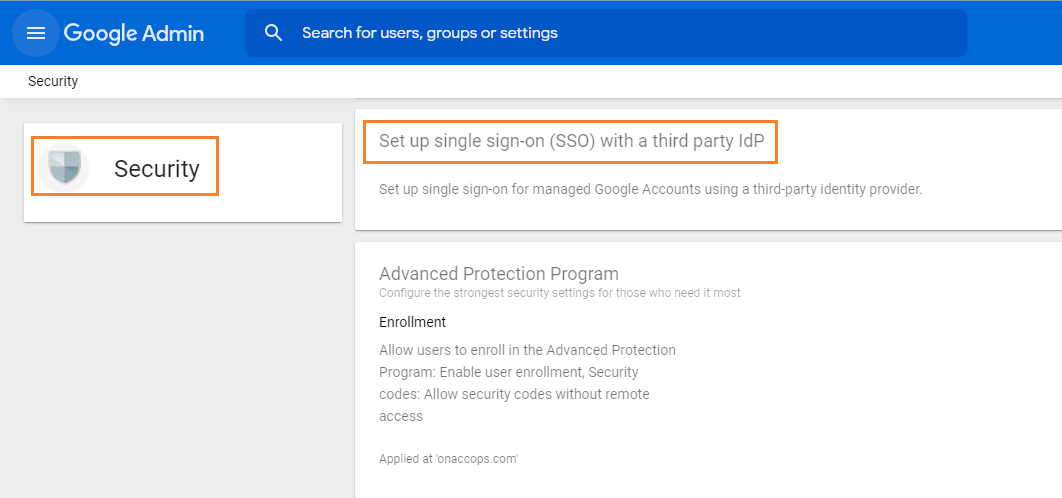Click the Applied at 'onaccops.com' note
Viewport: 1062px width, 498px height.
(x=448, y=459)
